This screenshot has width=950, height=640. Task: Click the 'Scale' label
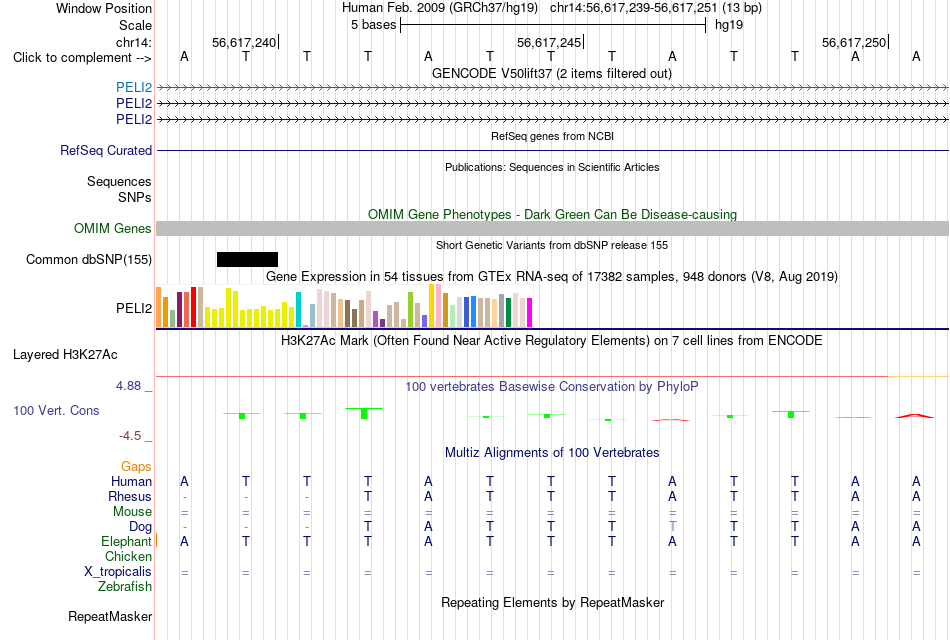point(135,25)
